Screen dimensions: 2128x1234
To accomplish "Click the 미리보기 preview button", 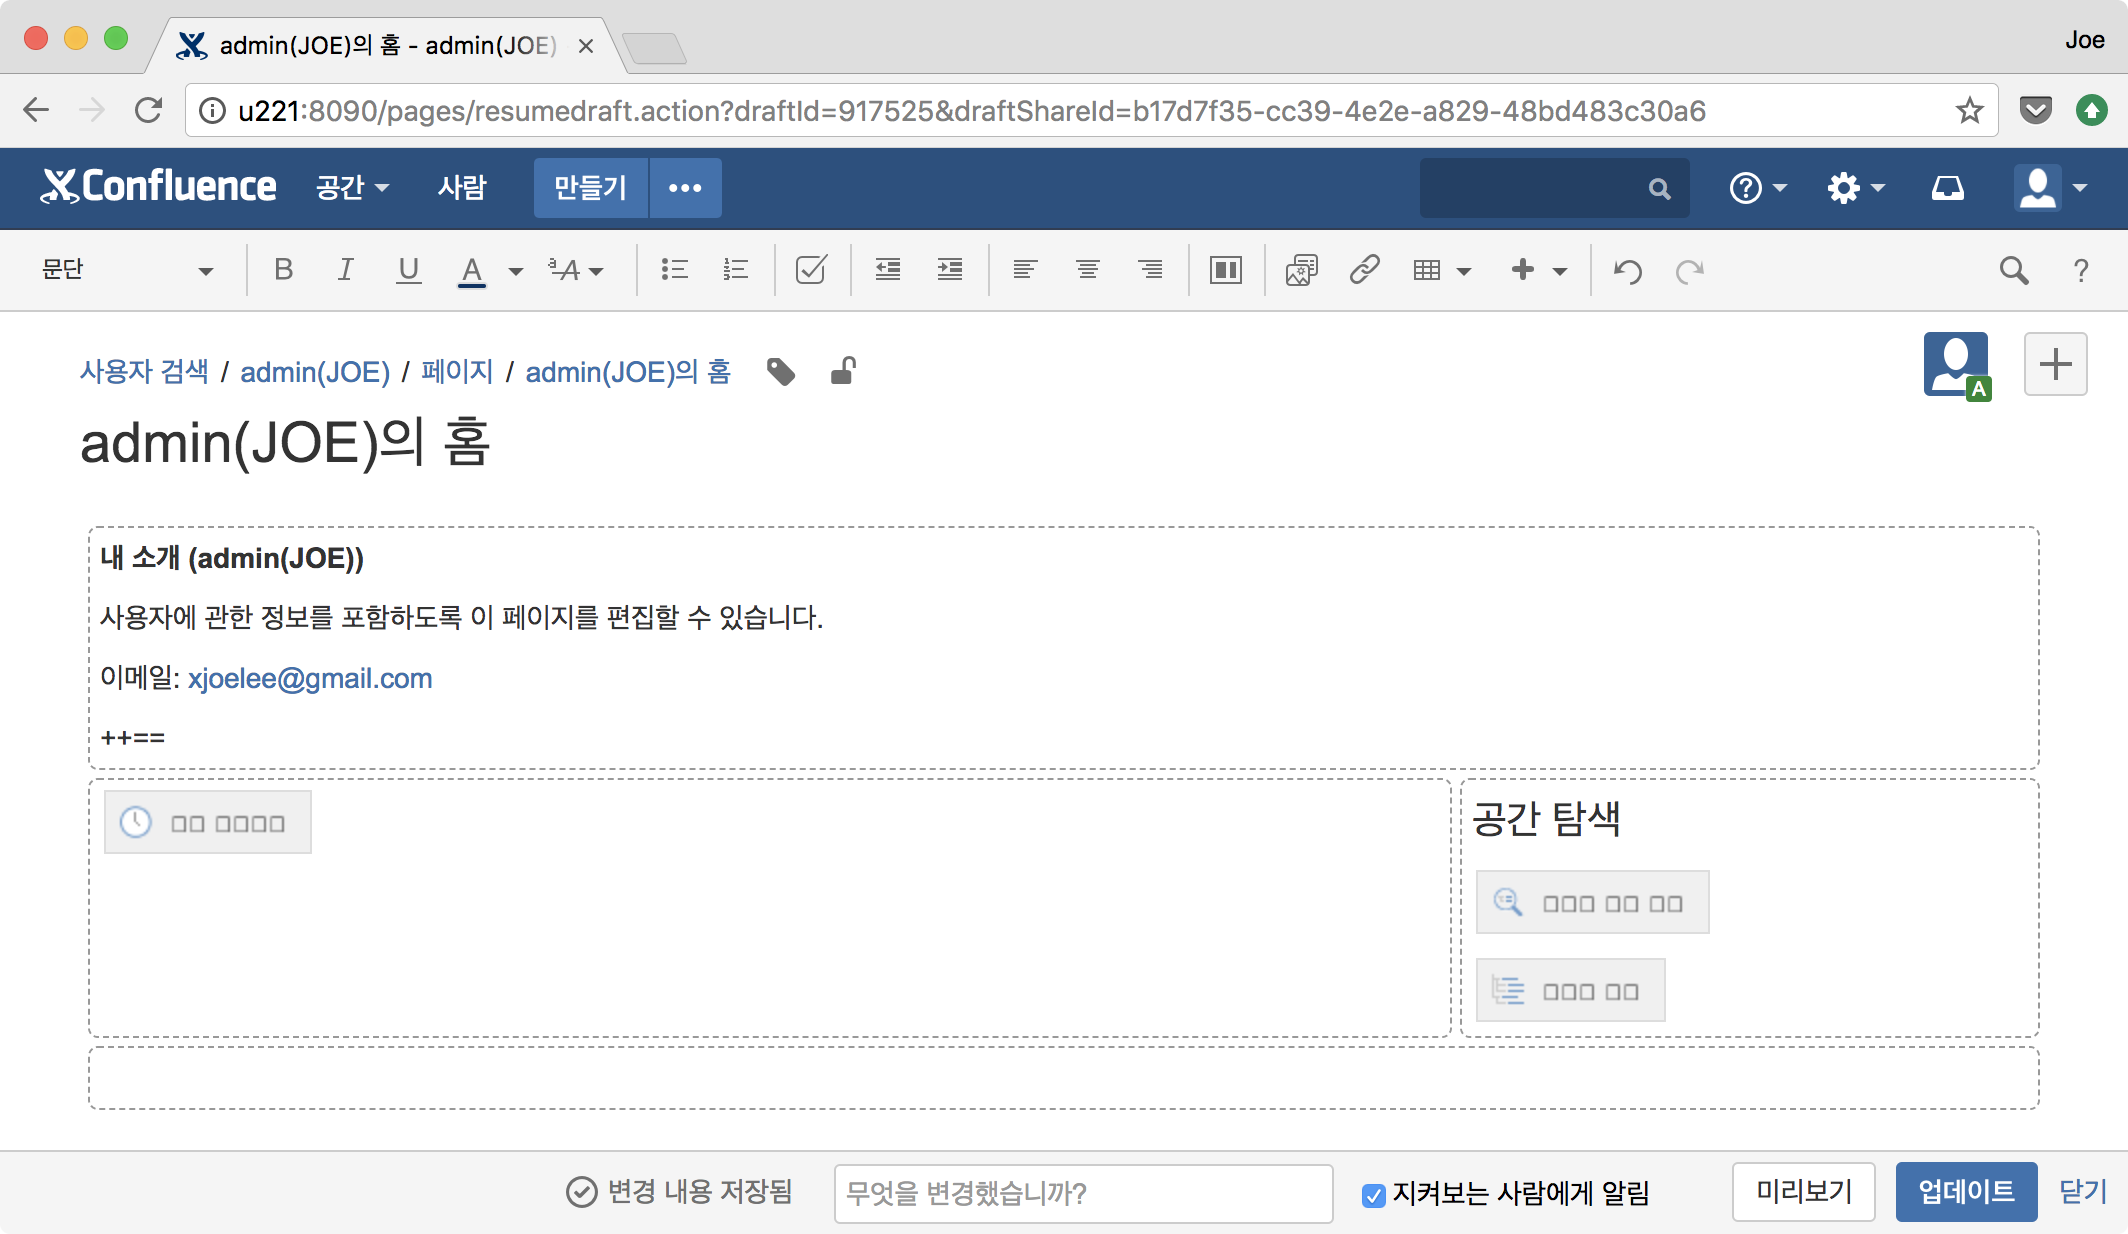I will [1804, 1192].
